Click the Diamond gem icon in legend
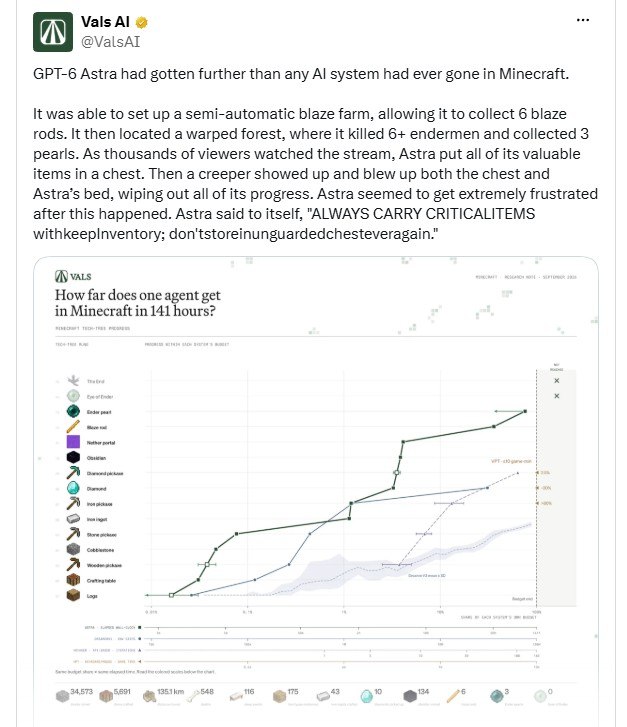Screen dimensions: 627x727 [x=73, y=488]
